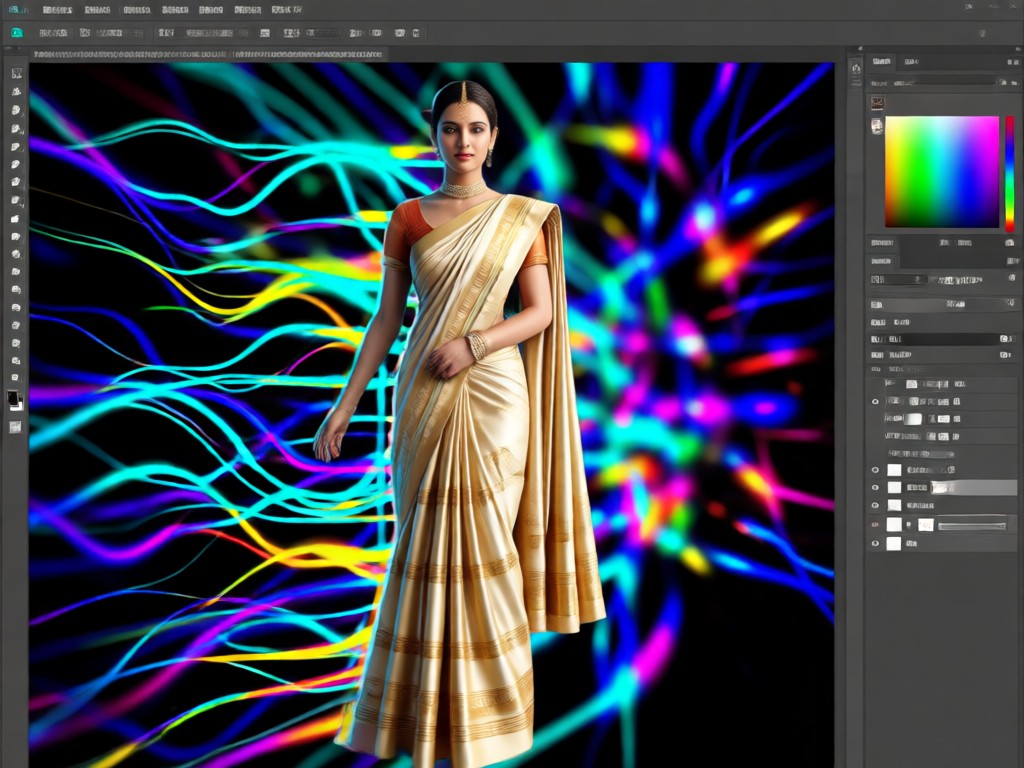This screenshot has height=768, width=1024.
Task: Click the upper small swatch icon above color field
Action: [877, 103]
